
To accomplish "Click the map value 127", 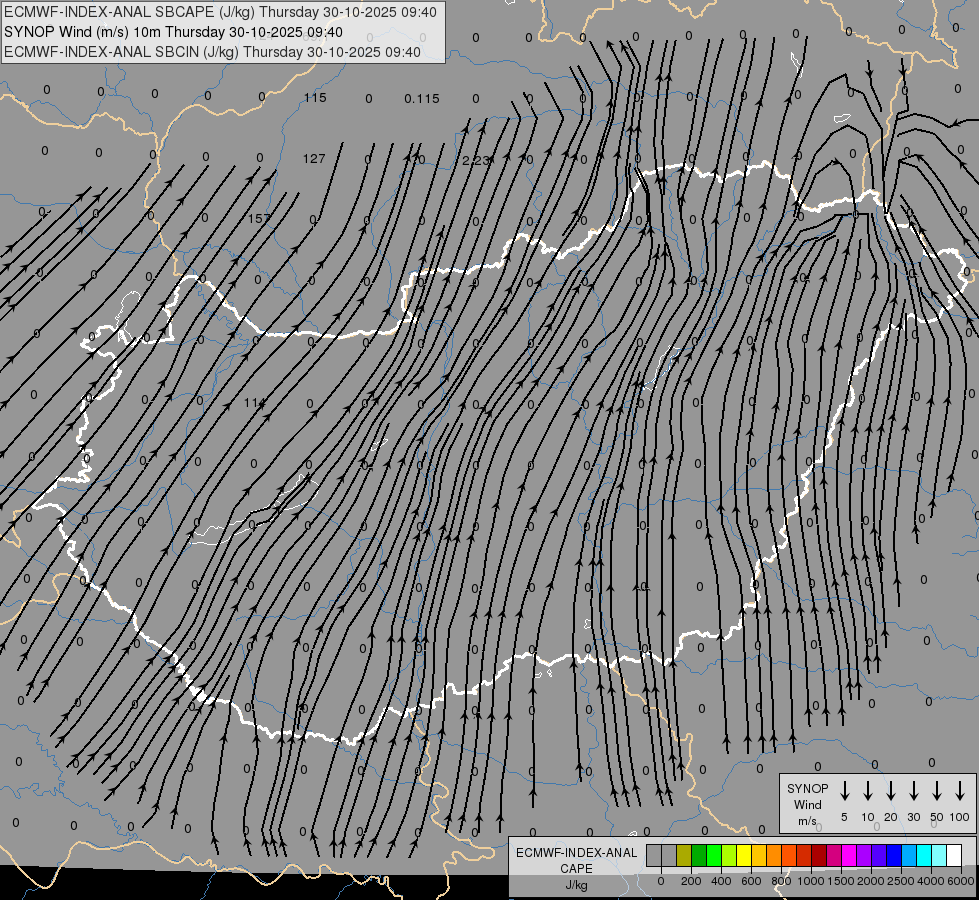I will (314, 159).
